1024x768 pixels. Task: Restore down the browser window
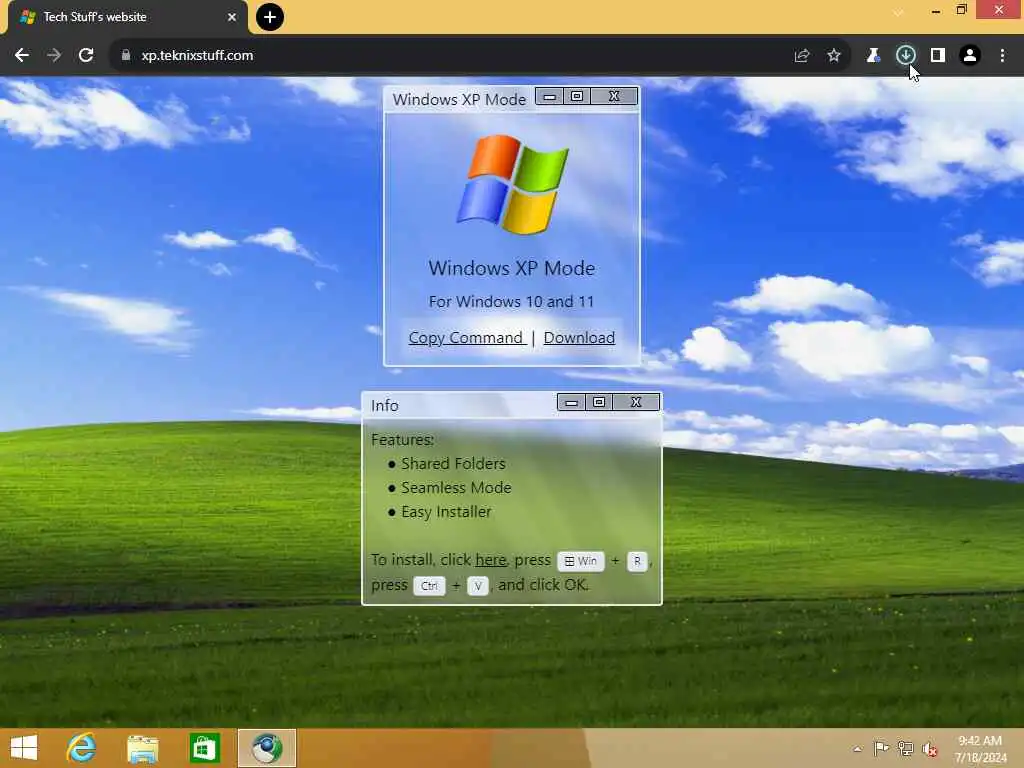coord(961,10)
